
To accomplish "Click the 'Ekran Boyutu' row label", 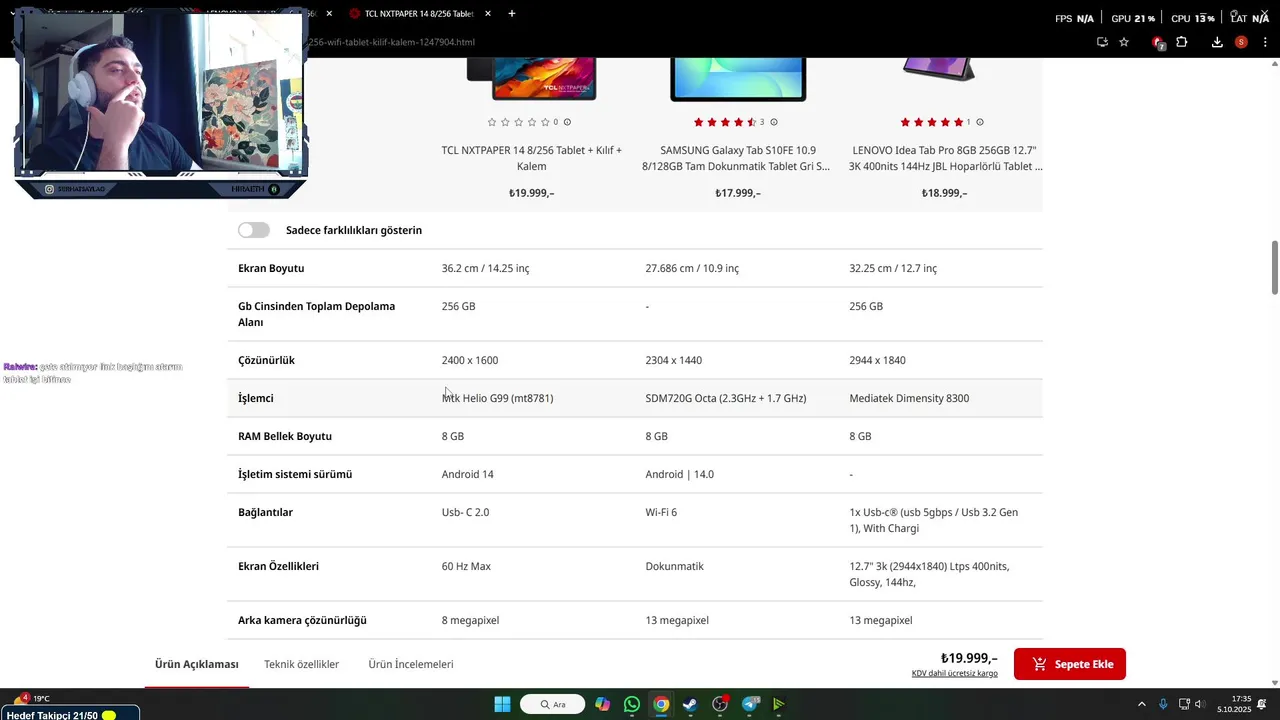I will pos(271,268).
